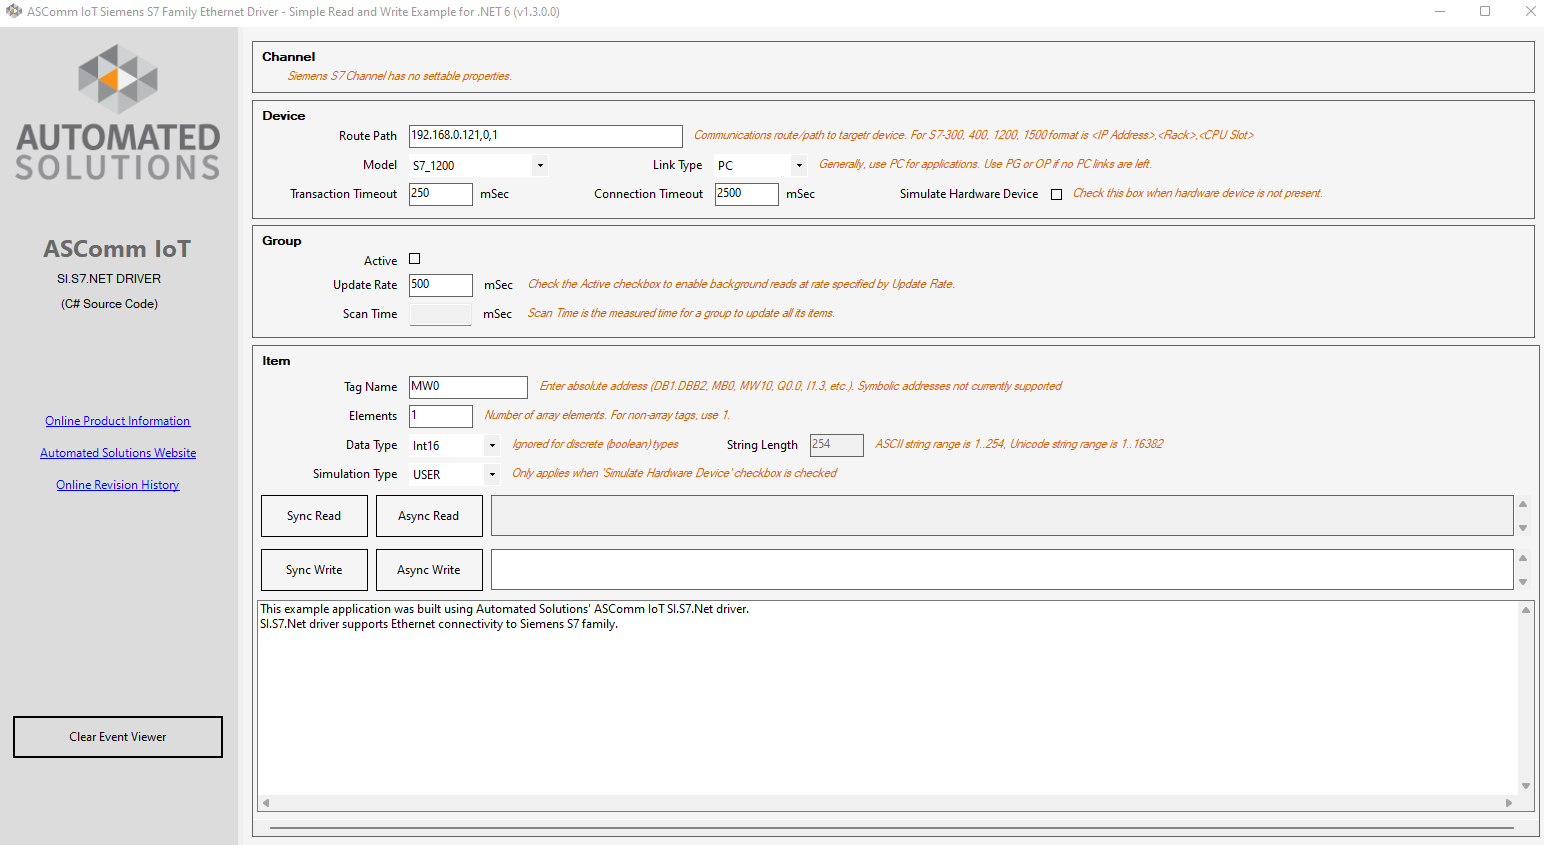The image size is (1544, 845).
Task: Click the String Length field showing 254
Action: (837, 445)
